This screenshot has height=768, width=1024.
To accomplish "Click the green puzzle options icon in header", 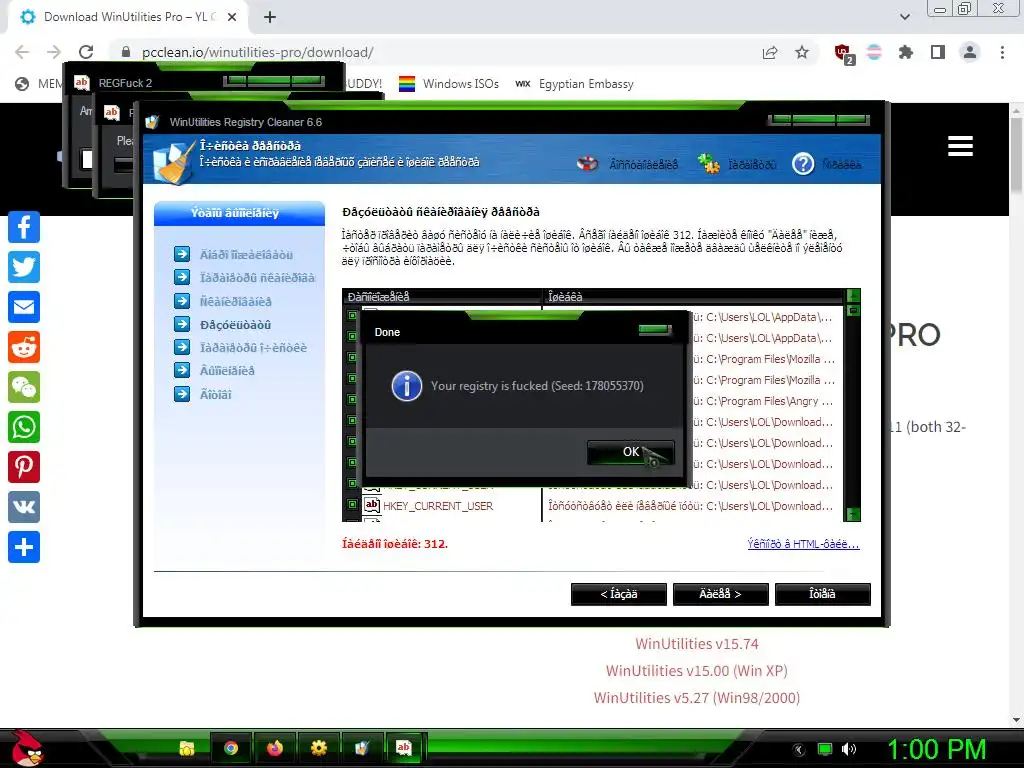I will pyautogui.click(x=709, y=163).
